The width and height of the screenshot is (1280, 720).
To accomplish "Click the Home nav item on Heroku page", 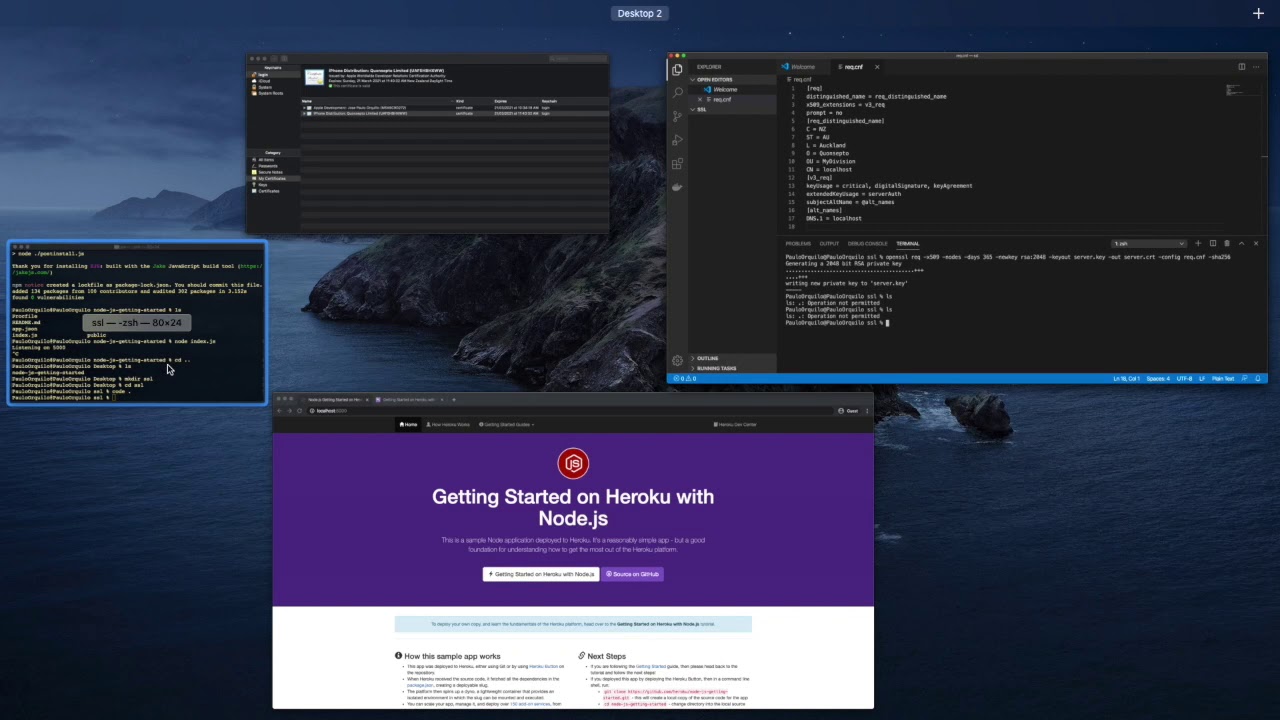I will [x=409, y=425].
